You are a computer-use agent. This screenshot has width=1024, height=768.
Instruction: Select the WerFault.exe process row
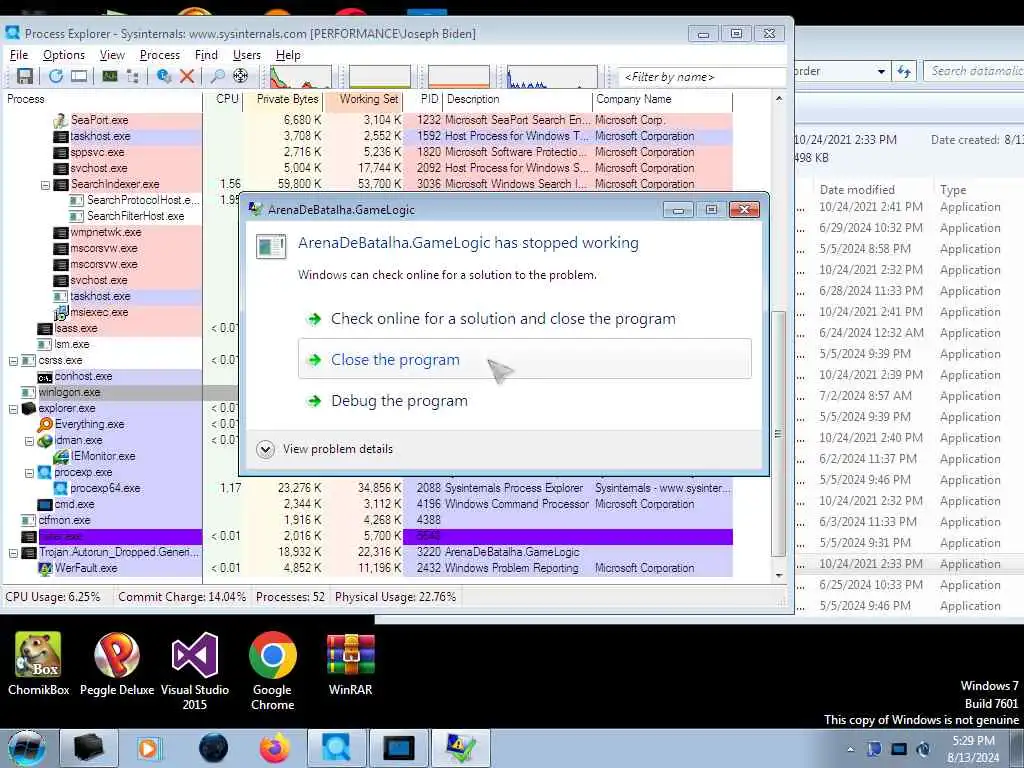(x=367, y=568)
